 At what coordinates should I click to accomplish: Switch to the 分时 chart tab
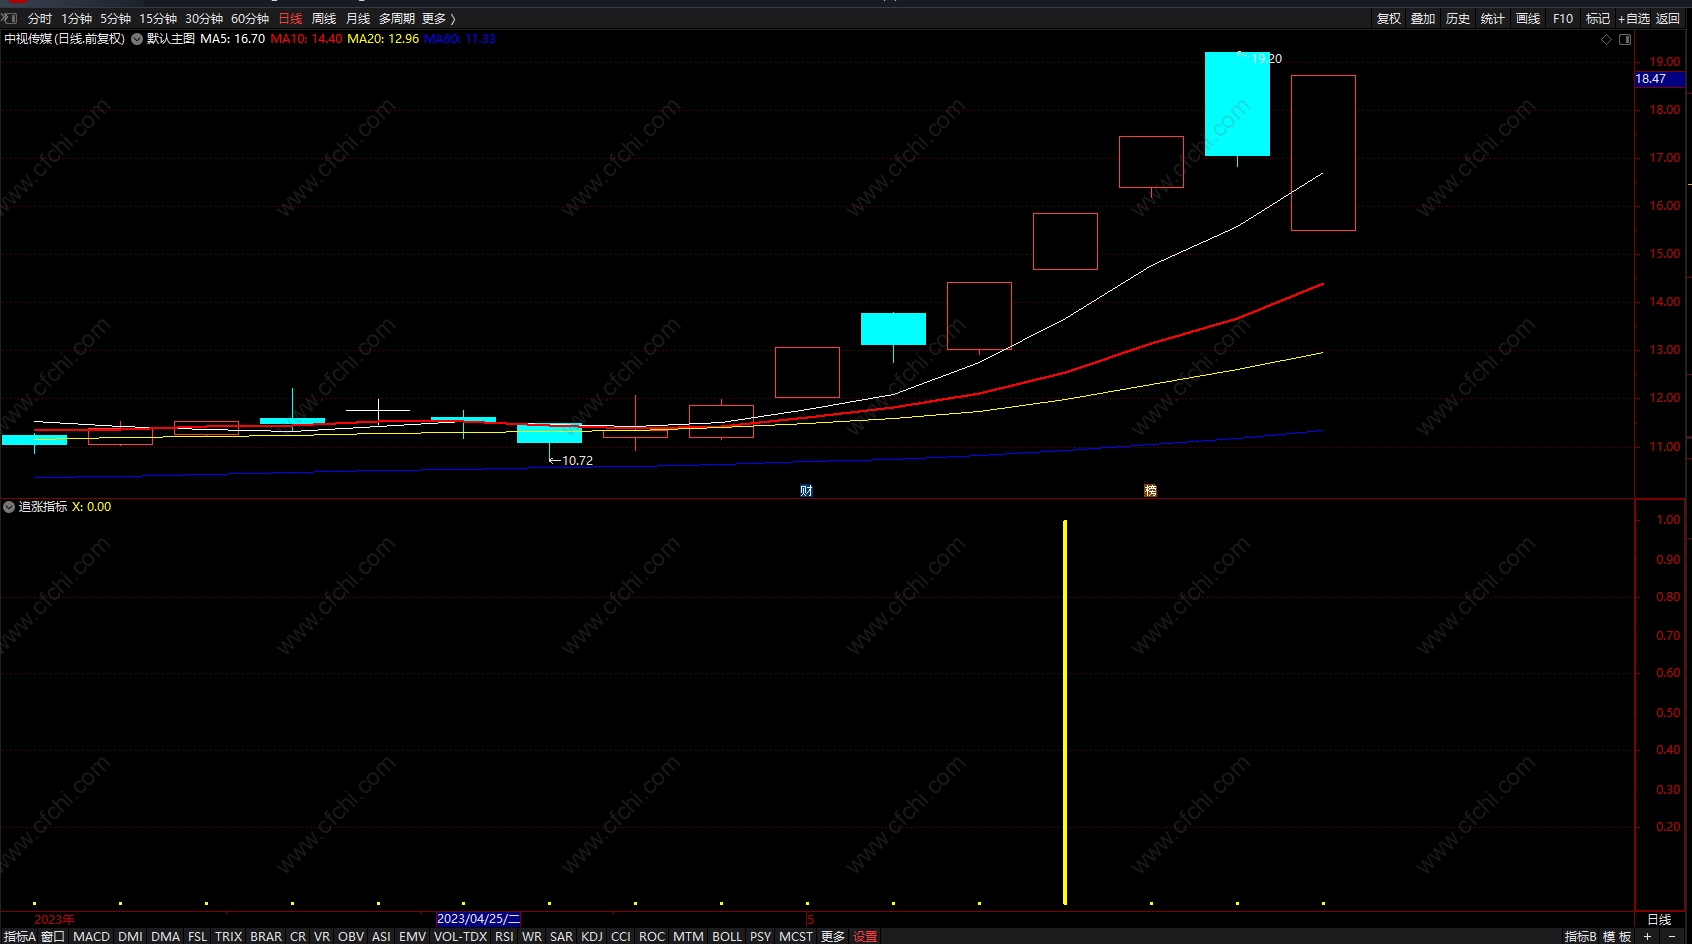(x=40, y=19)
